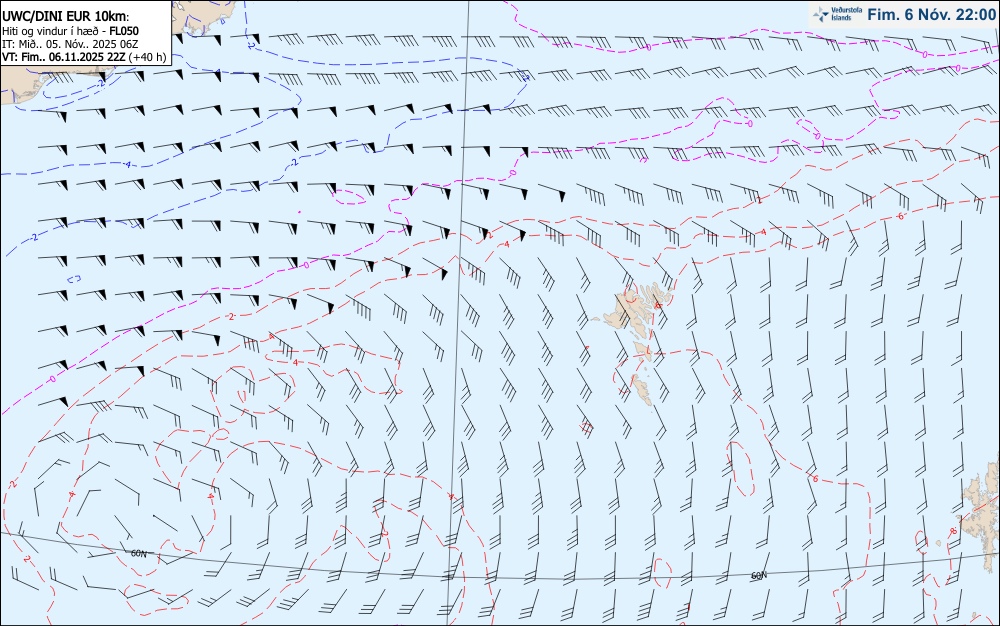Click the 'UWC/DINI EUR 10km:' title
The image size is (1000, 626).
pos(66,17)
